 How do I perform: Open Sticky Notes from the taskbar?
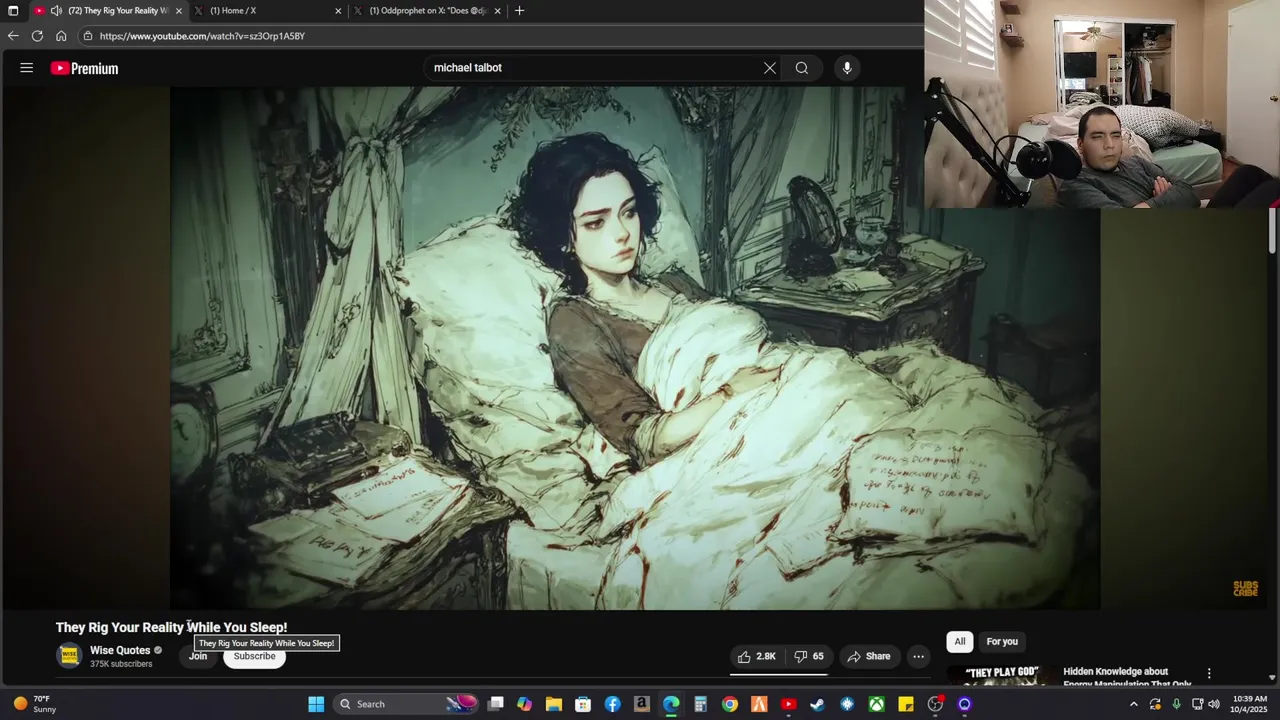(905, 704)
